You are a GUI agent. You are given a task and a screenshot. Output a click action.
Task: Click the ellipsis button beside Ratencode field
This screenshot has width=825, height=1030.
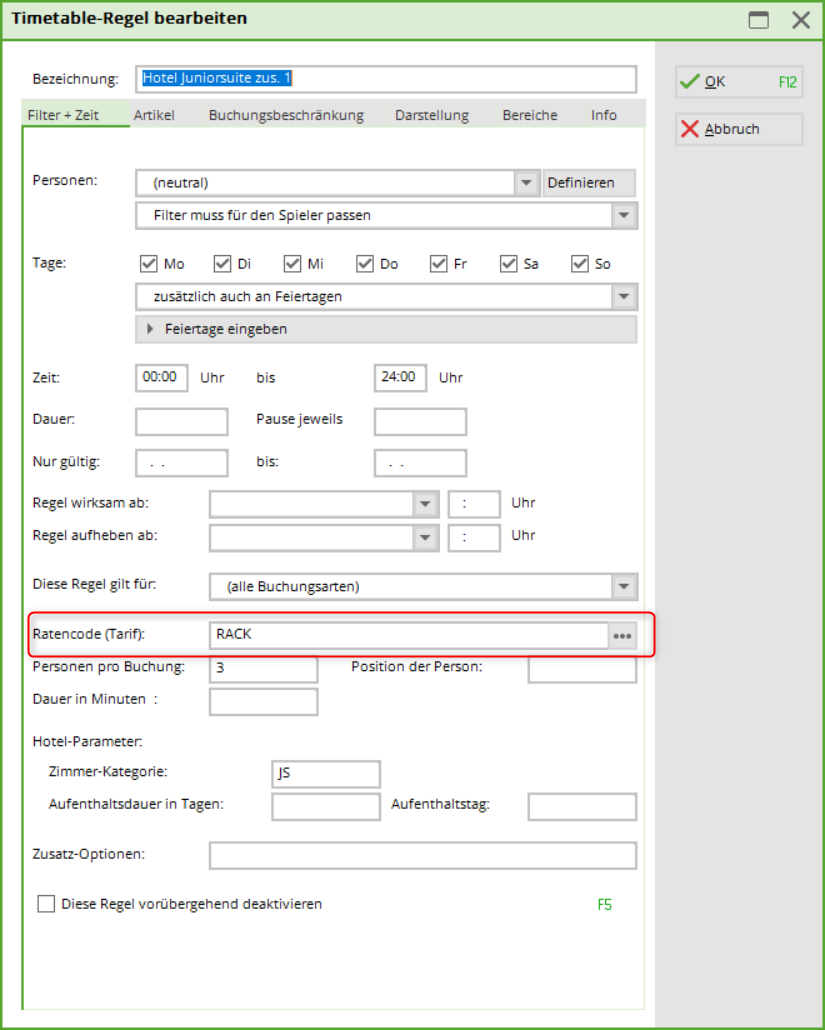tap(623, 636)
